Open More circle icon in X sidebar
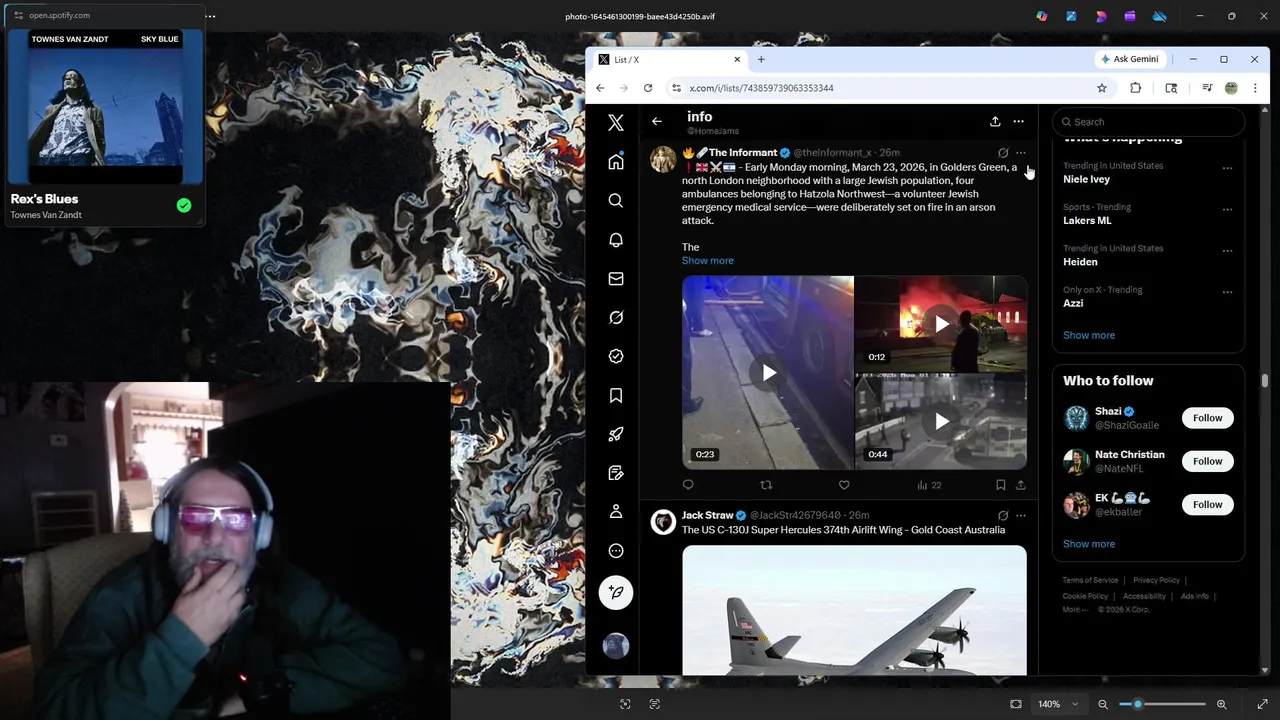Screen dimensions: 1280x720 (x=616, y=551)
